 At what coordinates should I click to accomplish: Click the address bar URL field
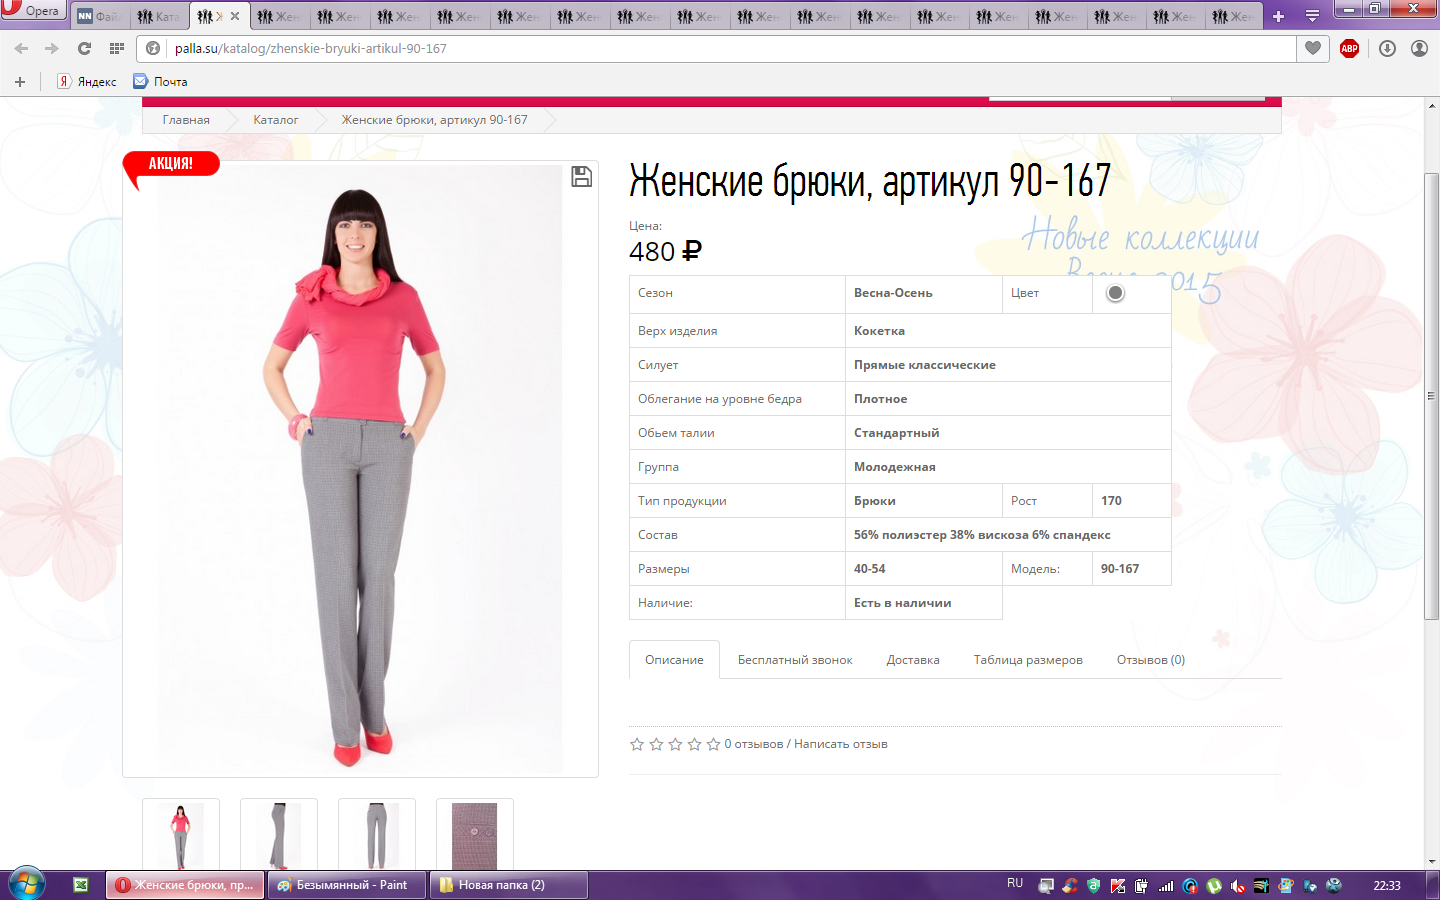[700, 48]
